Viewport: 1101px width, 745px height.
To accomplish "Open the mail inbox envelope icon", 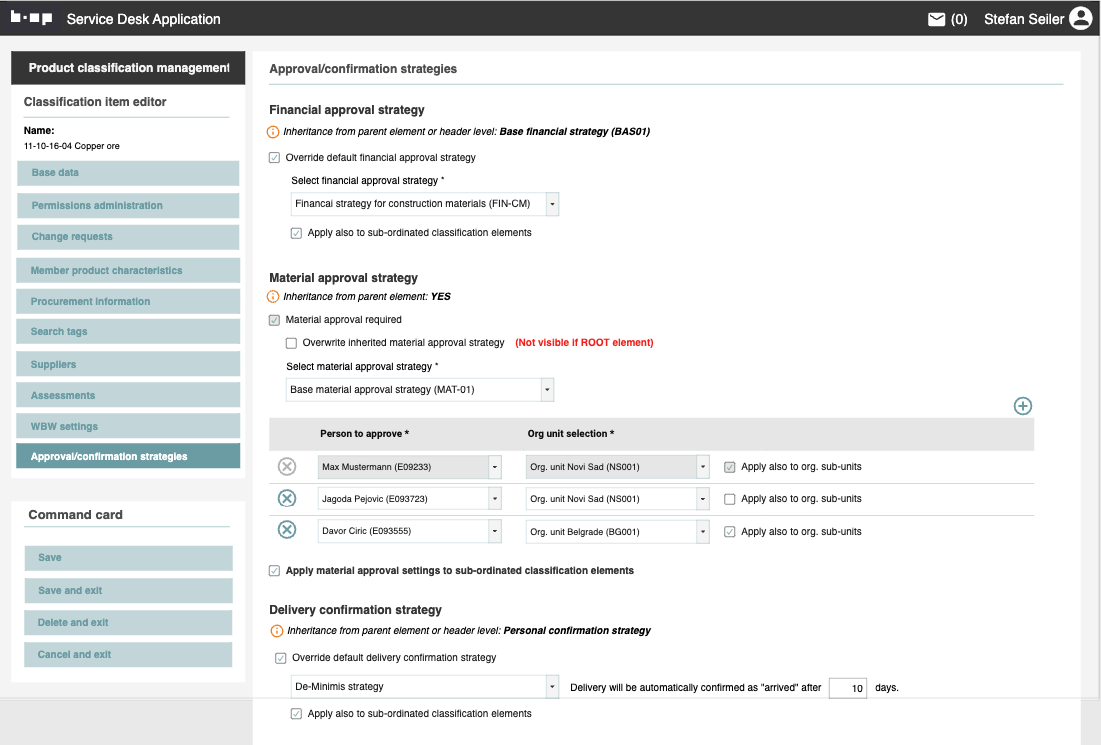I will point(936,19).
